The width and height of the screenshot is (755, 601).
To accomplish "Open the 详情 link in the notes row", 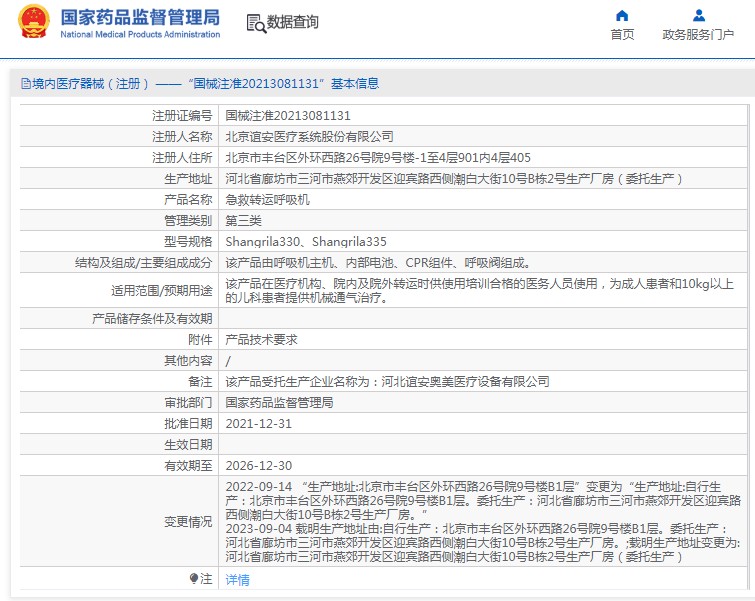I will click(x=237, y=579).
